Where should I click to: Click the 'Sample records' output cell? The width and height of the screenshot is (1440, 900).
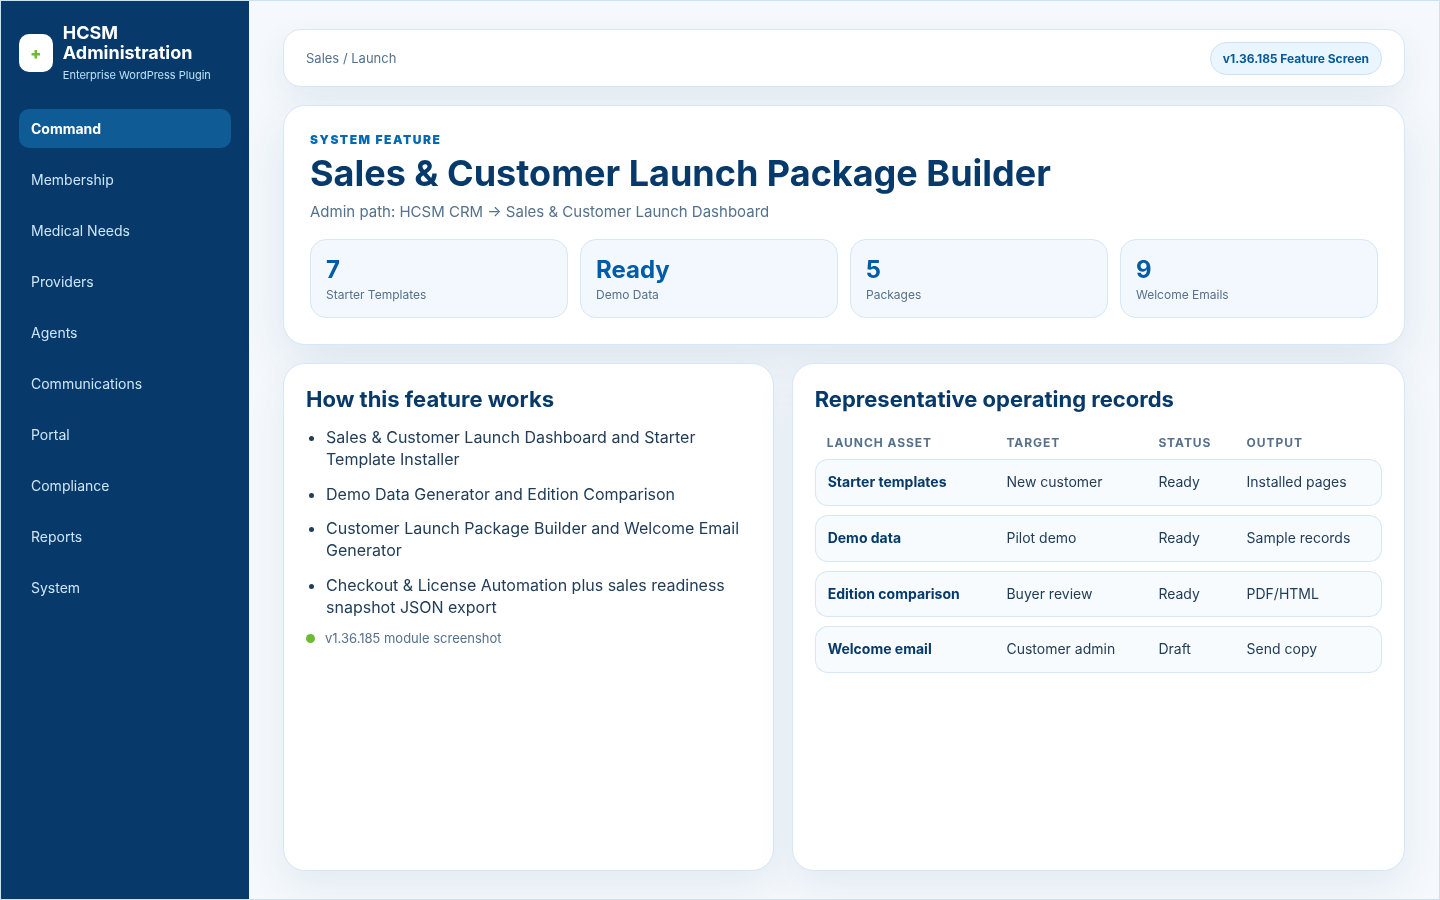pos(1298,538)
